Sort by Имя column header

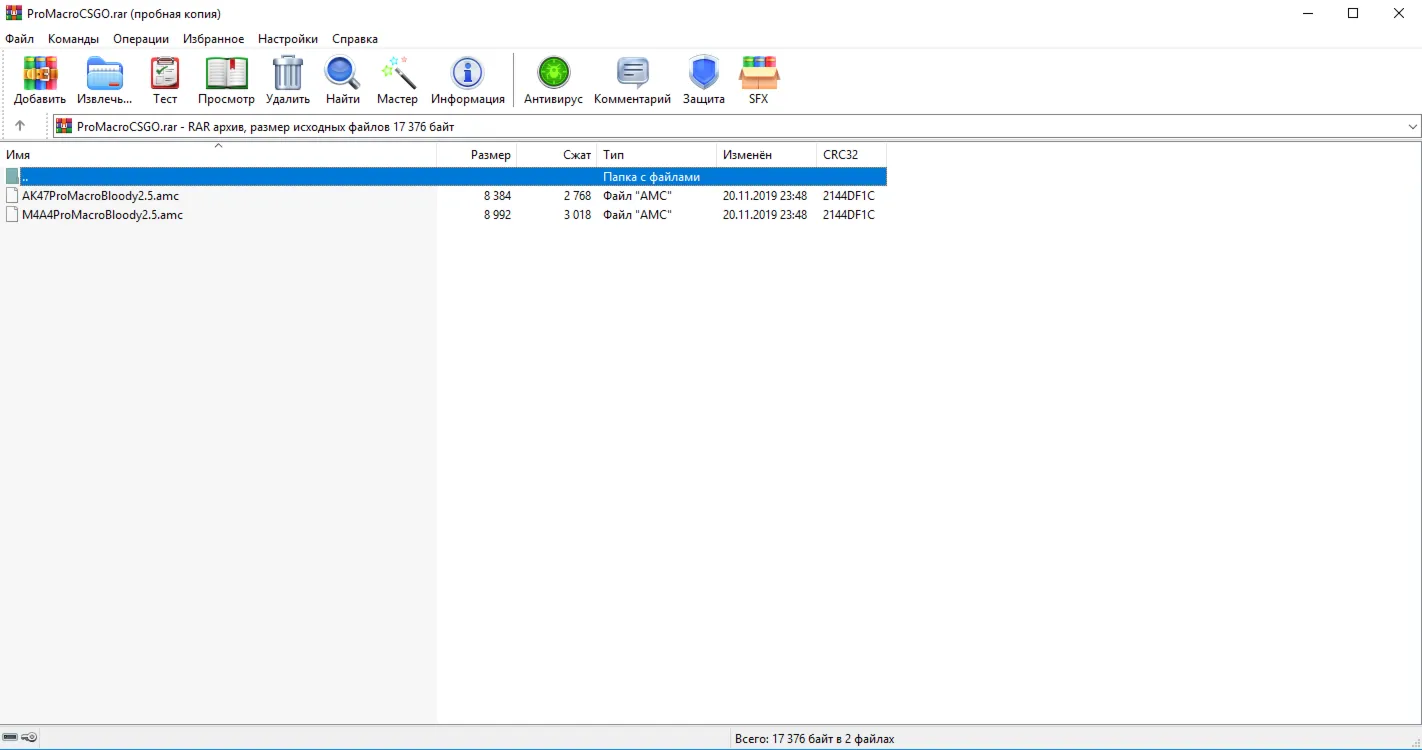coord(218,155)
